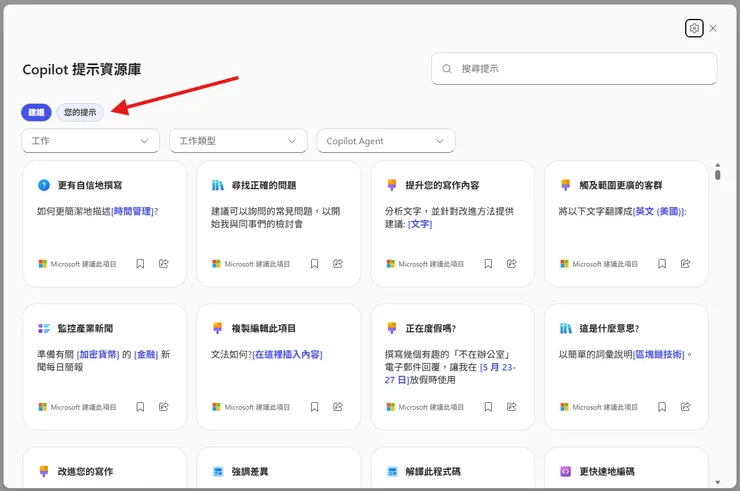Image resolution: width=740 pixels, height=491 pixels.
Task: Share the 更有自信地撰寫 prompt
Action: (x=163, y=263)
